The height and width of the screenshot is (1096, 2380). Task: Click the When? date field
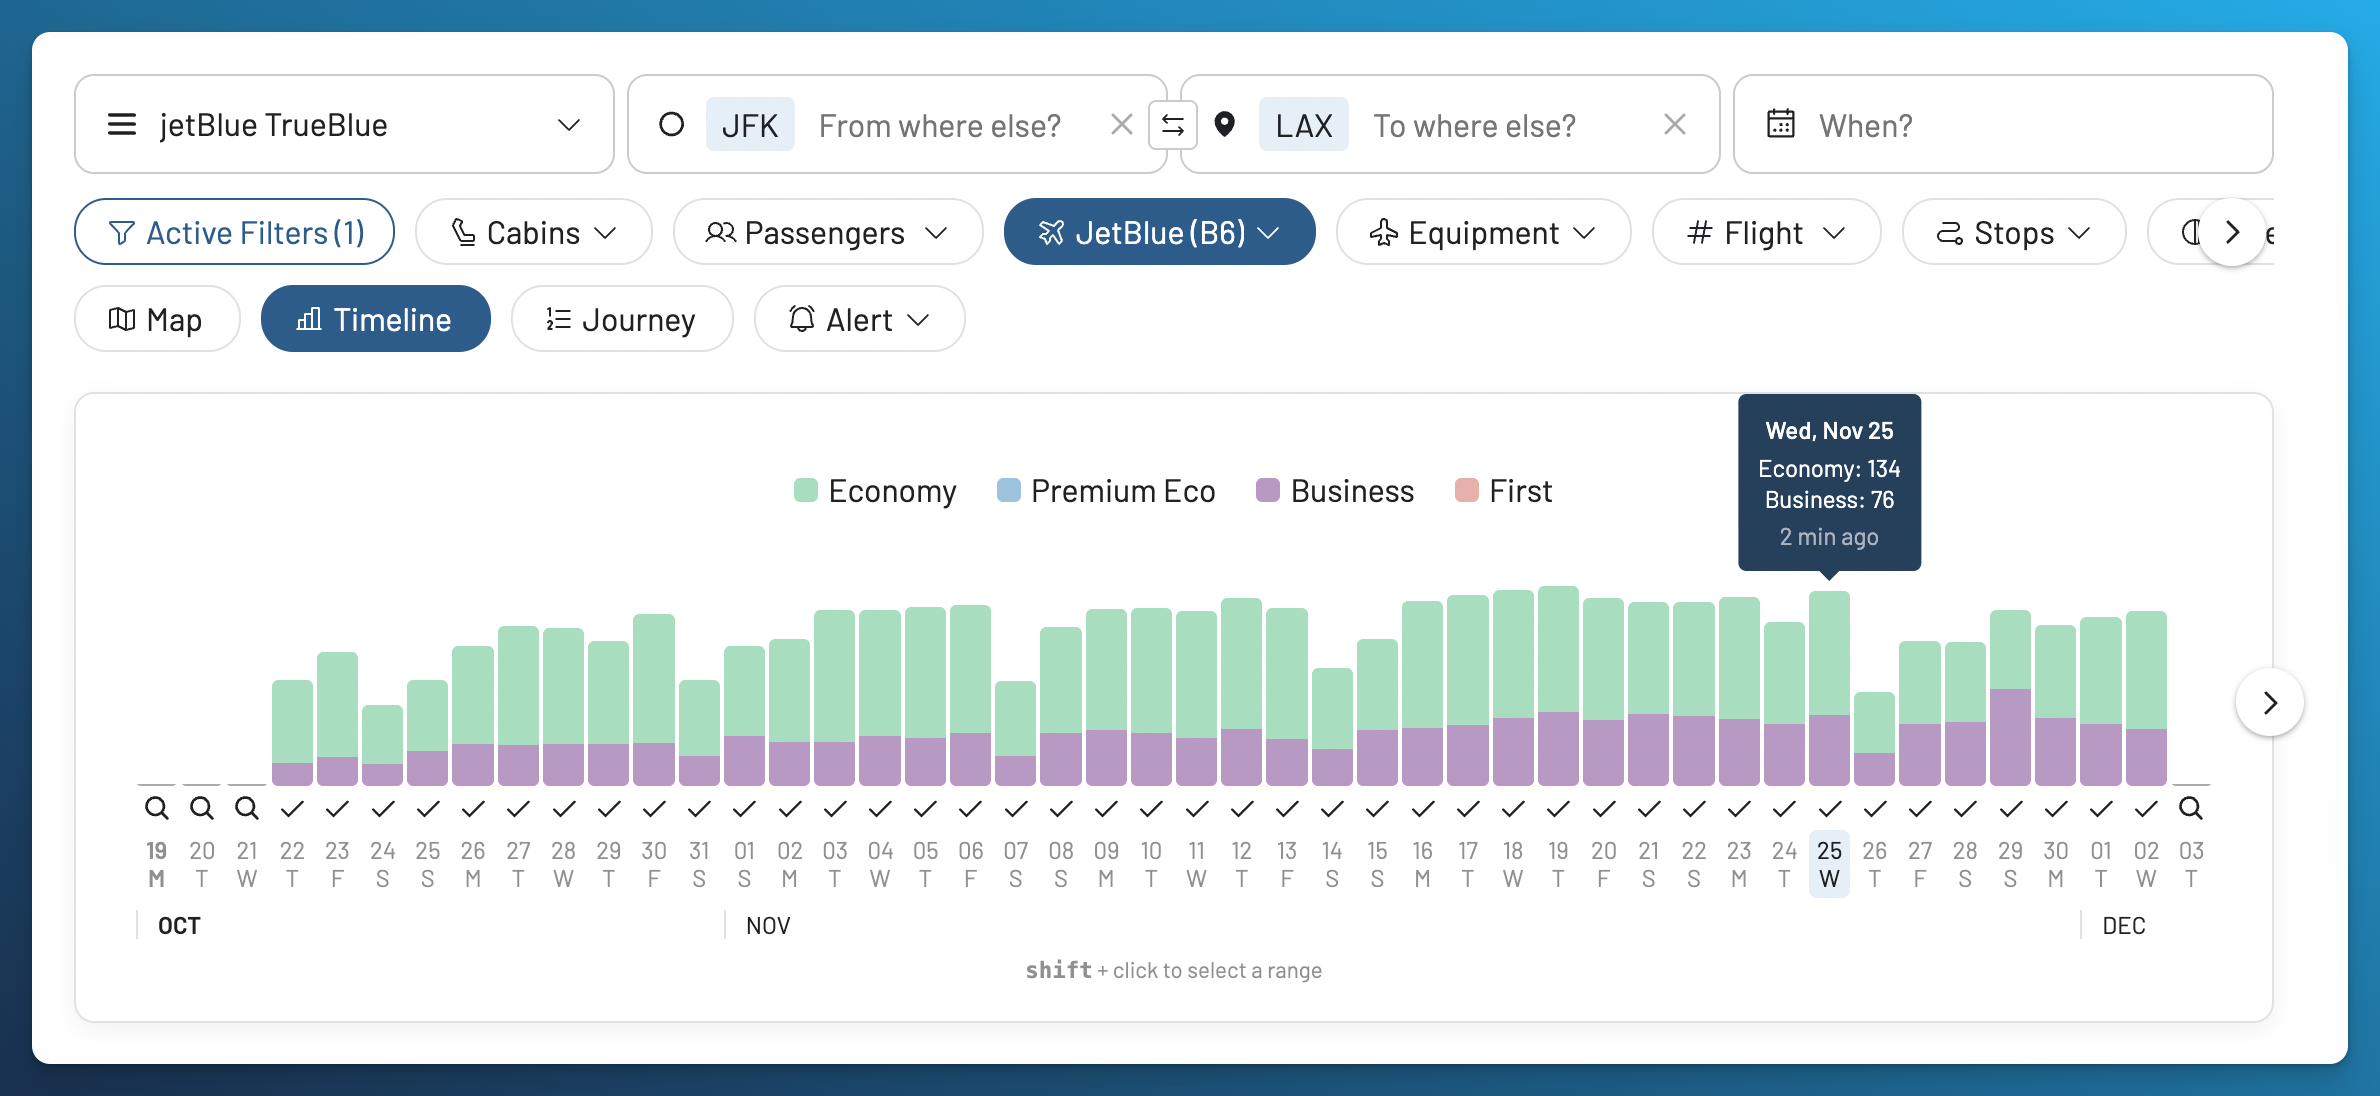tap(2003, 124)
